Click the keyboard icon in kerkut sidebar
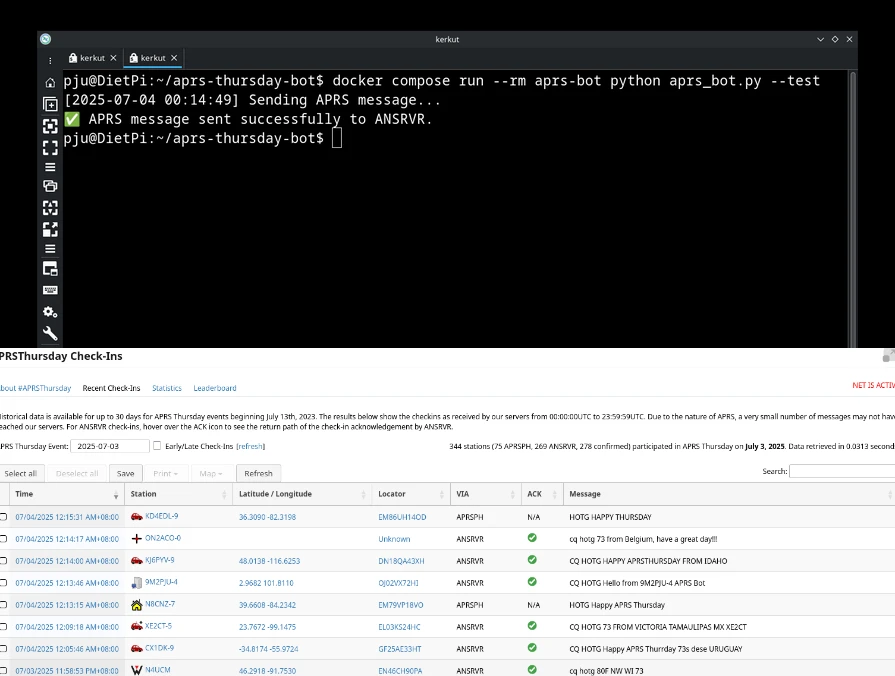This screenshot has height=676, width=895. (x=50, y=290)
